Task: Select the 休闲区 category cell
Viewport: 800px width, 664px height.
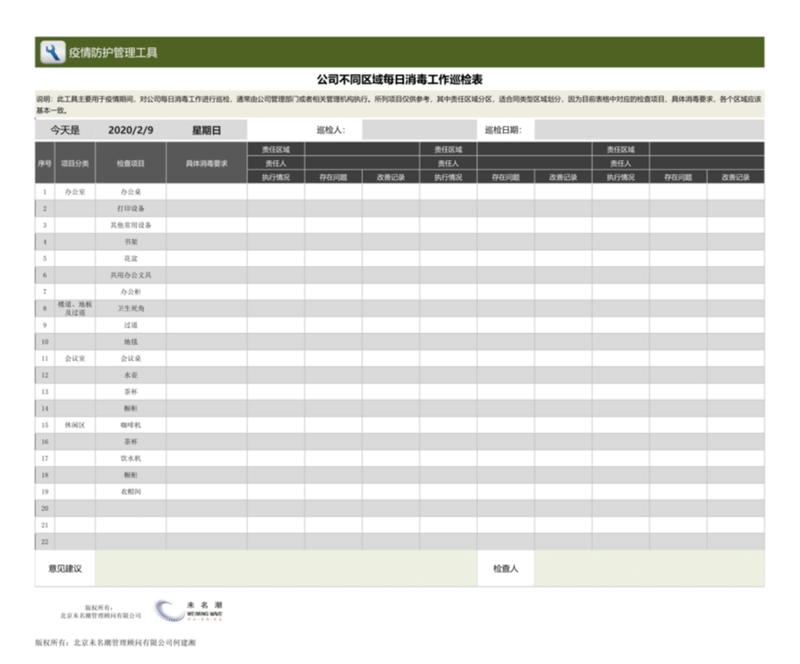Action: coord(75,425)
